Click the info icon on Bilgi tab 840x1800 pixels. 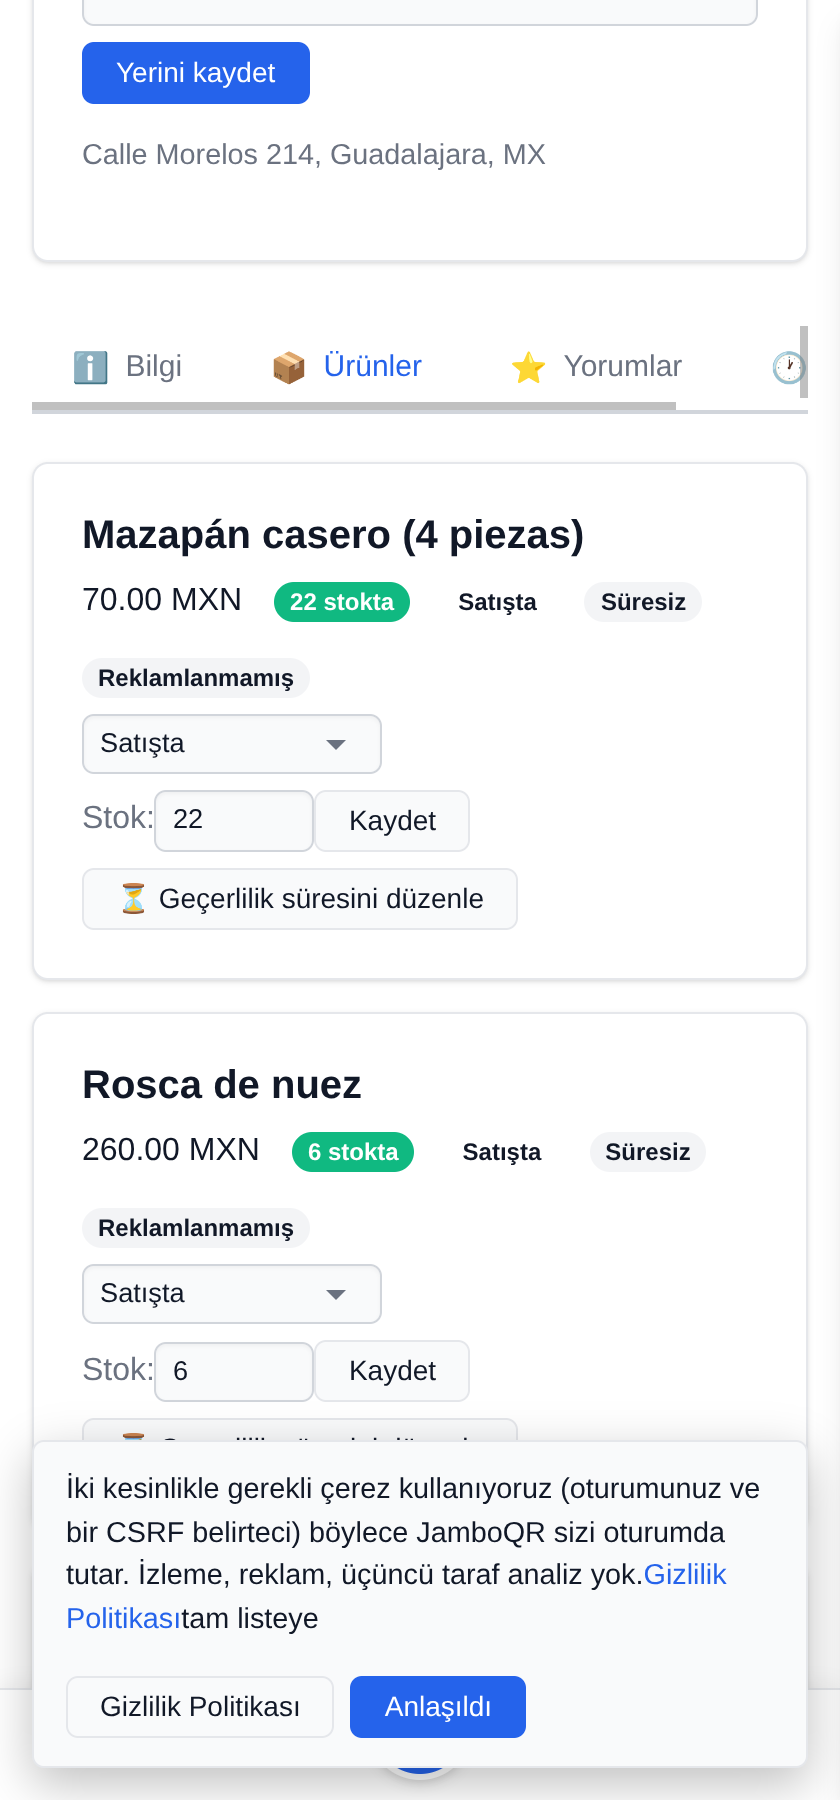tap(91, 367)
